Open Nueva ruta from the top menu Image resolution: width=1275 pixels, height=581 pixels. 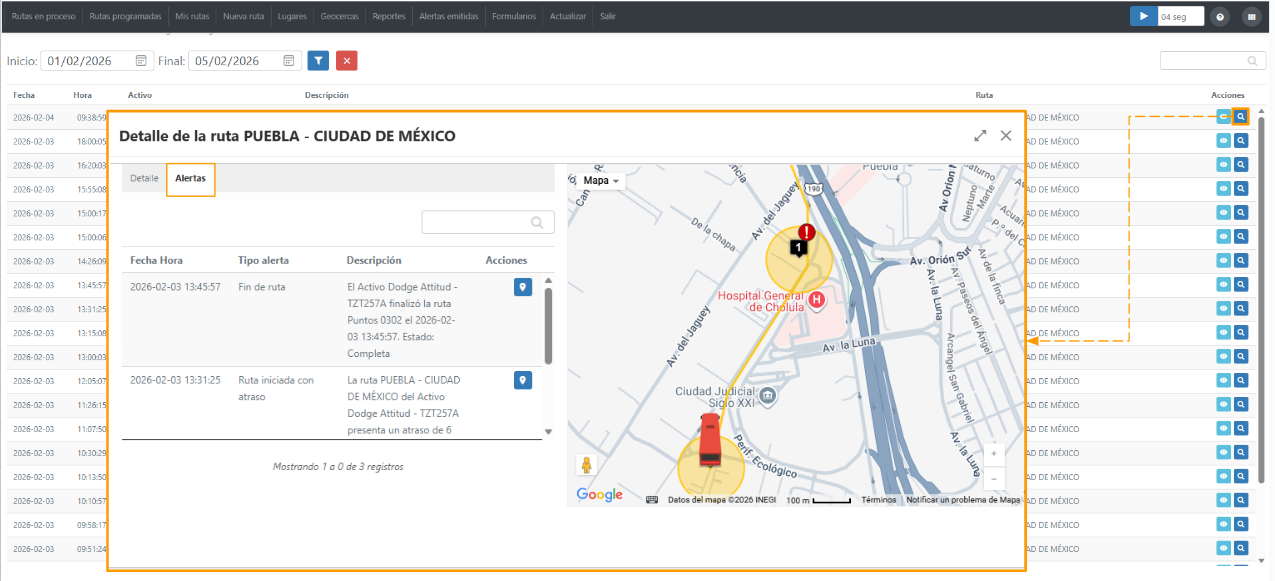(244, 17)
